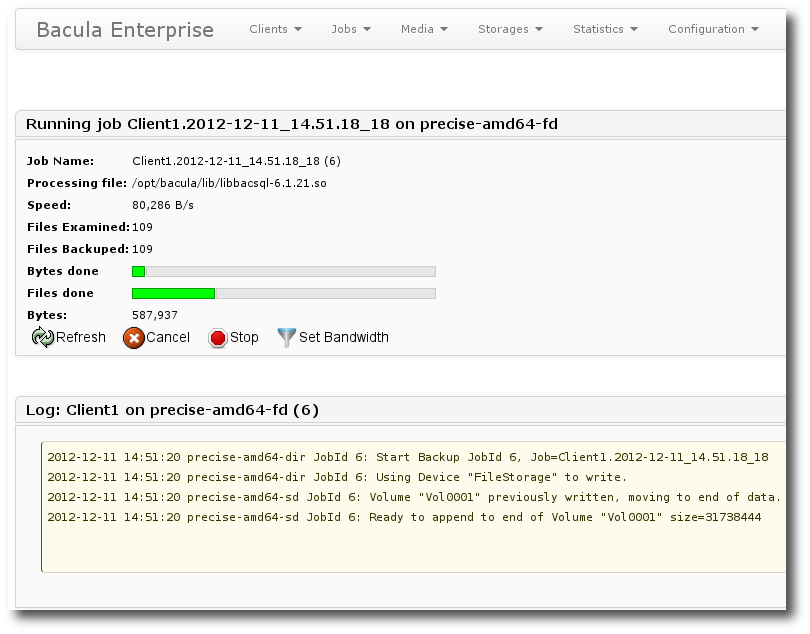The height and width of the screenshot is (634, 810).
Task: Expand the Media dropdown arrow
Action: [444, 29]
